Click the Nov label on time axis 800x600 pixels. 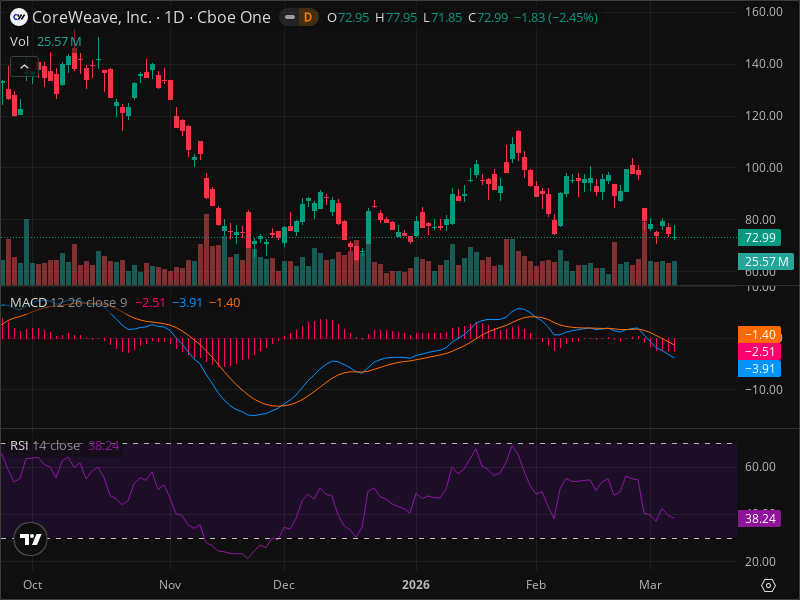point(170,585)
